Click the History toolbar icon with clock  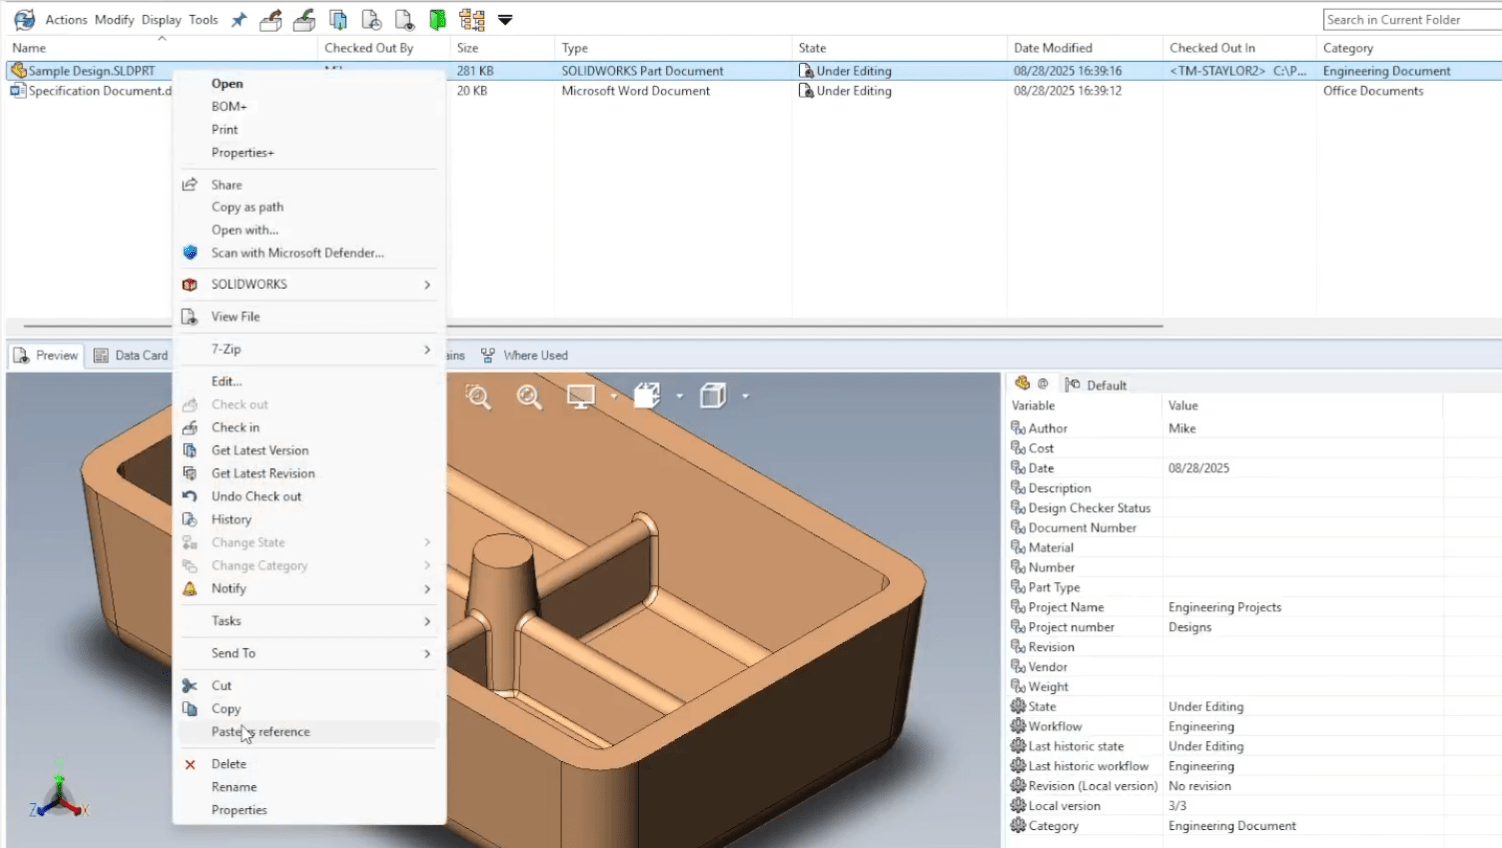click(371, 19)
